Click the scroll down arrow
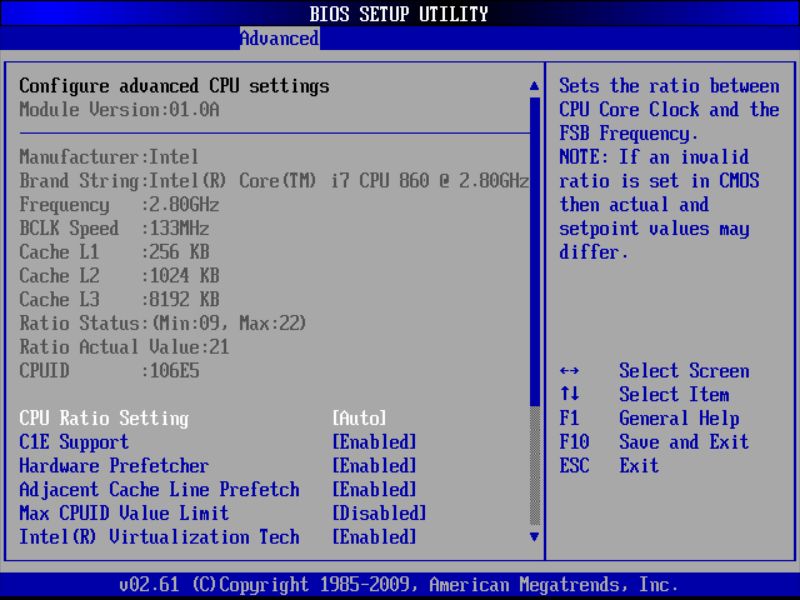 coord(534,537)
